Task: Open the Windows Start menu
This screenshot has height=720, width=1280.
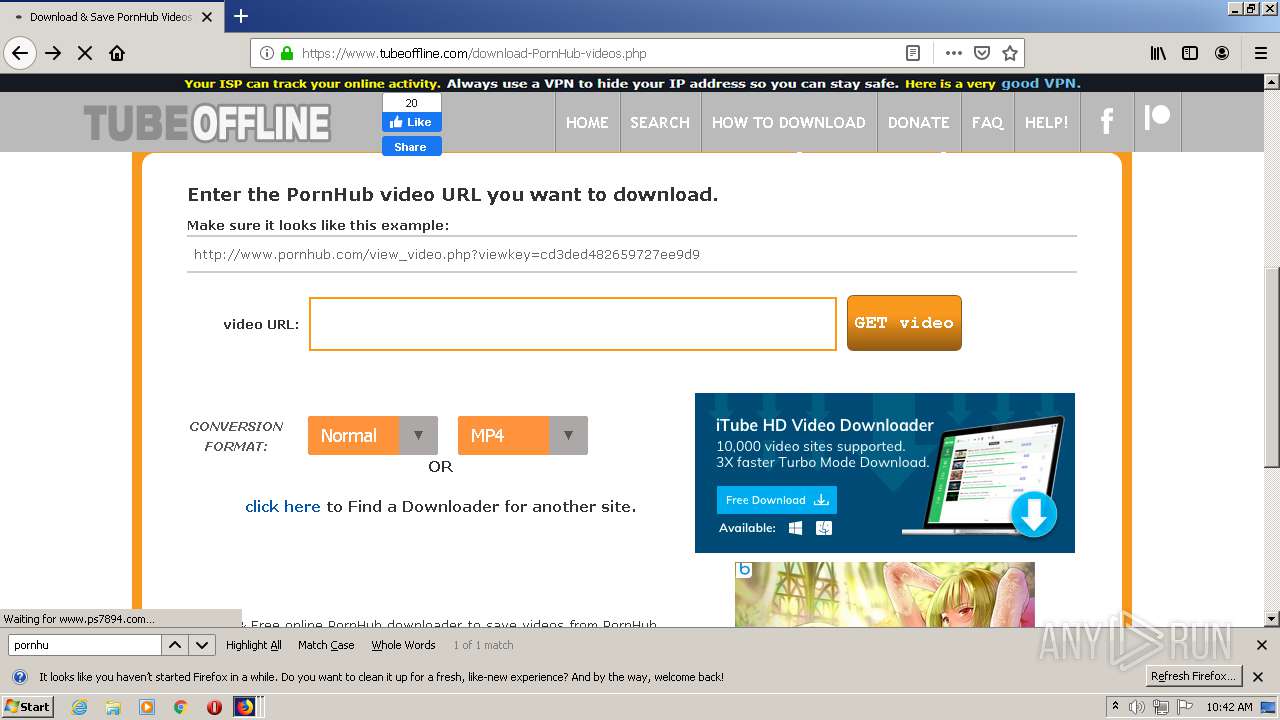Action: click(28, 707)
